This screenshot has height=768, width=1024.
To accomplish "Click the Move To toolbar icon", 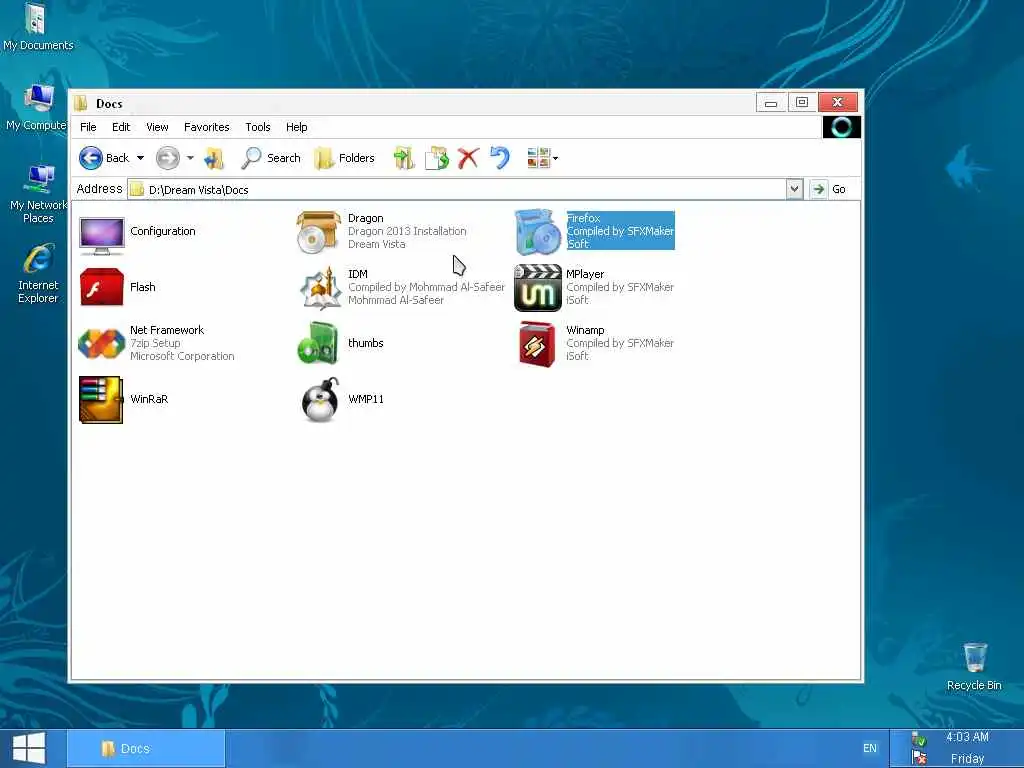I will (404, 158).
